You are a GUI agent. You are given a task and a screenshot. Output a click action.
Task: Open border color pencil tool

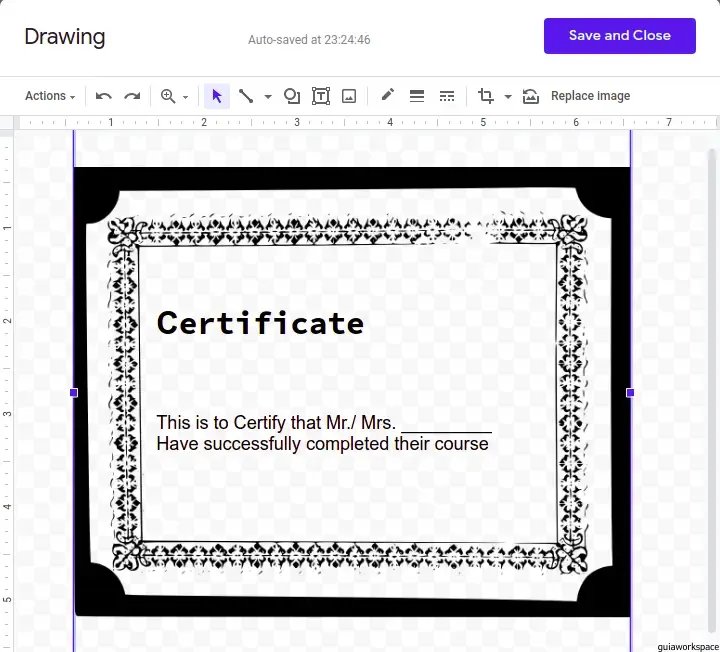pos(388,95)
